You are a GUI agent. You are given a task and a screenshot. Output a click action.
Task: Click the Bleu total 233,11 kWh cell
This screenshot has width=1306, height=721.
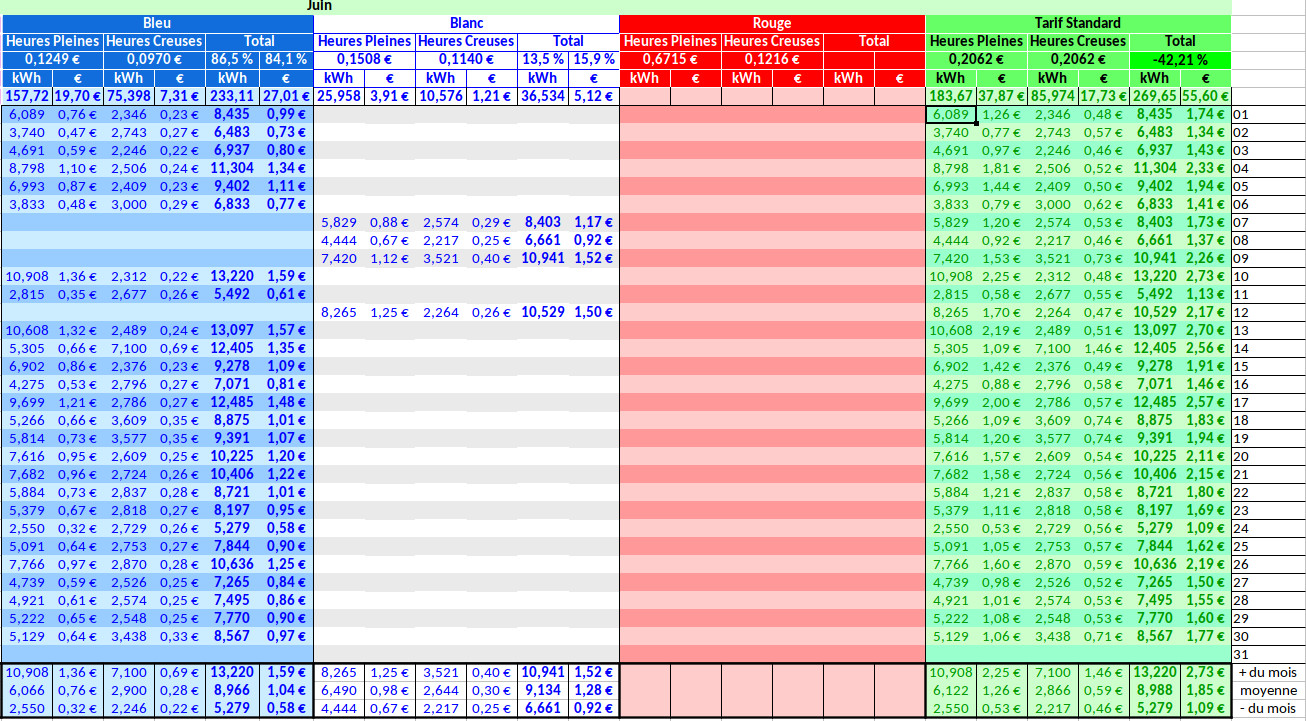coord(232,96)
